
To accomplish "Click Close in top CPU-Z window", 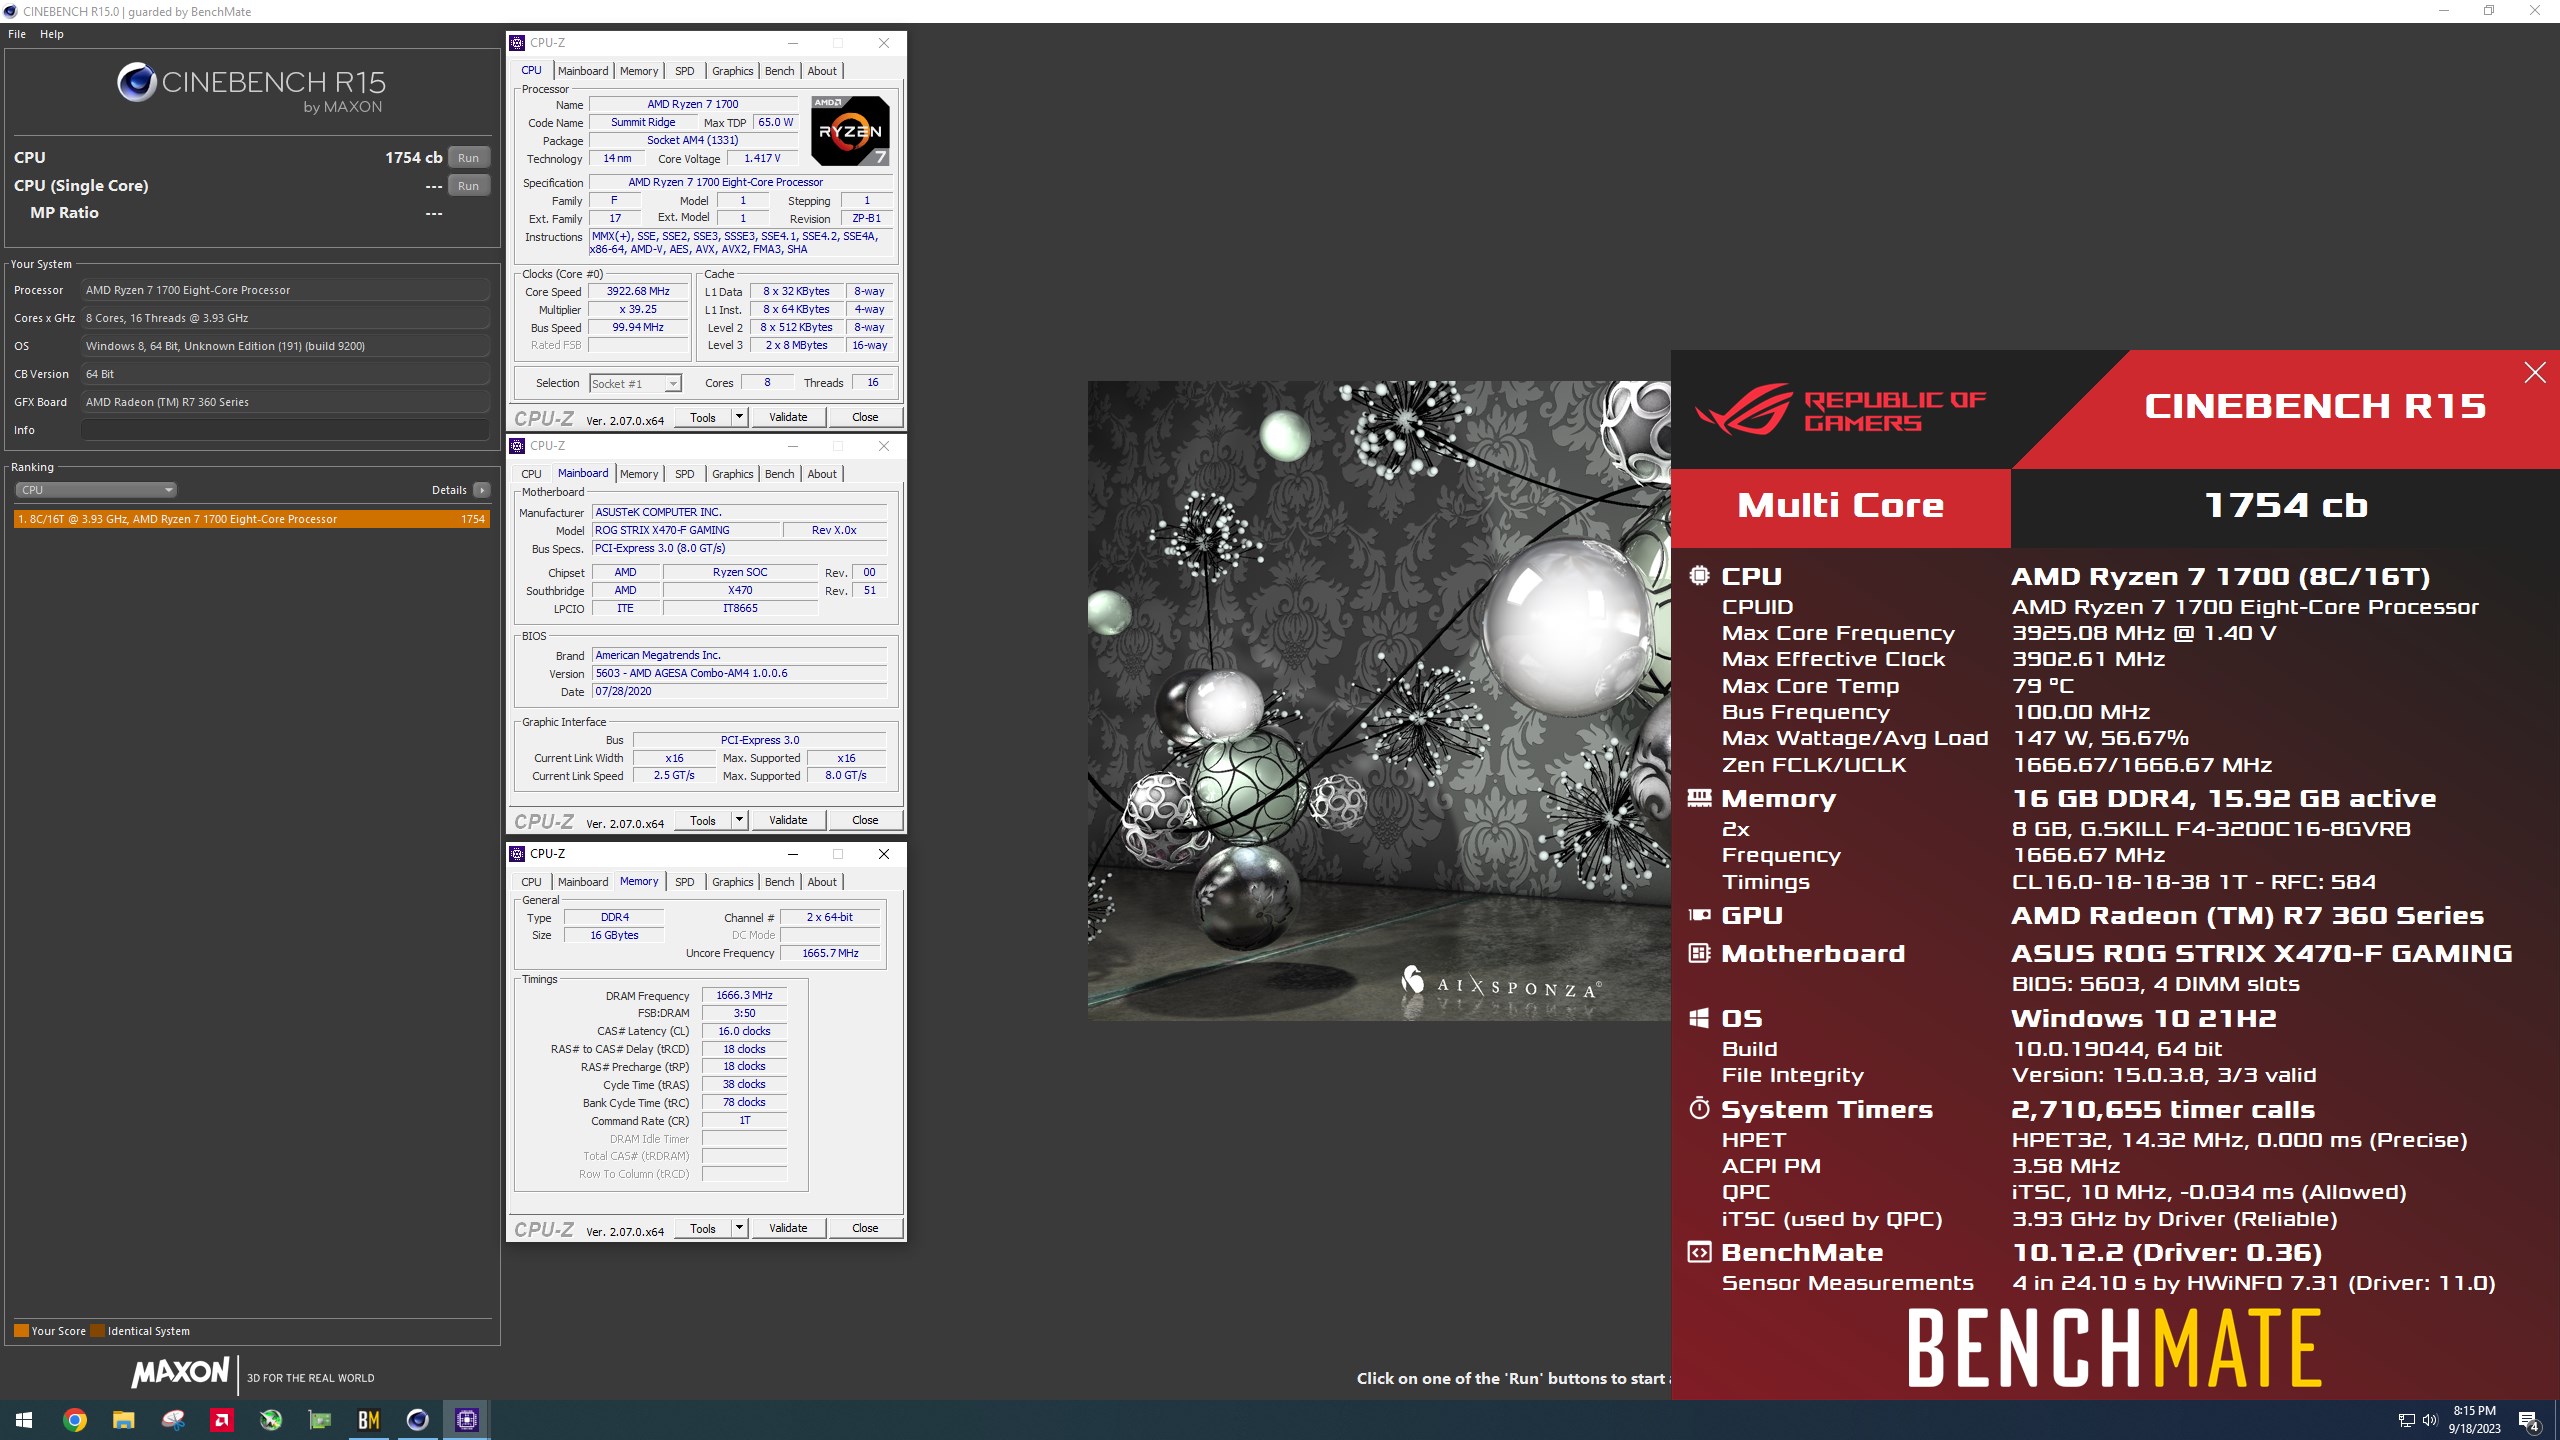I will (865, 417).
